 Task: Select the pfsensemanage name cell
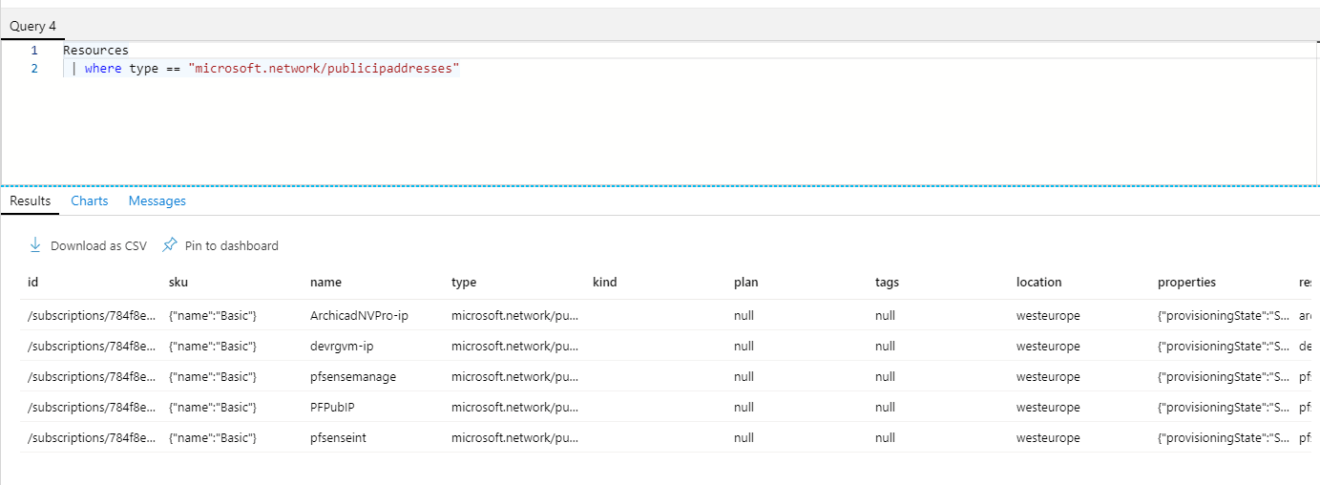coord(353,377)
